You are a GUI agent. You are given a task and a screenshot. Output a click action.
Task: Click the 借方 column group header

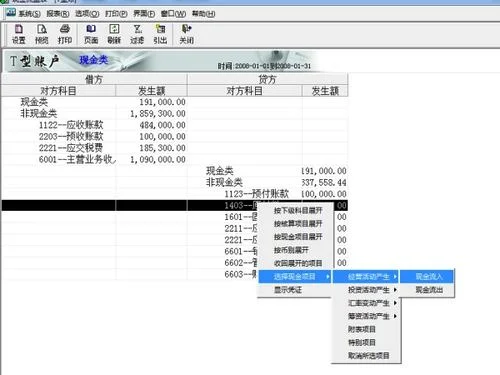[x=94, y=79]
